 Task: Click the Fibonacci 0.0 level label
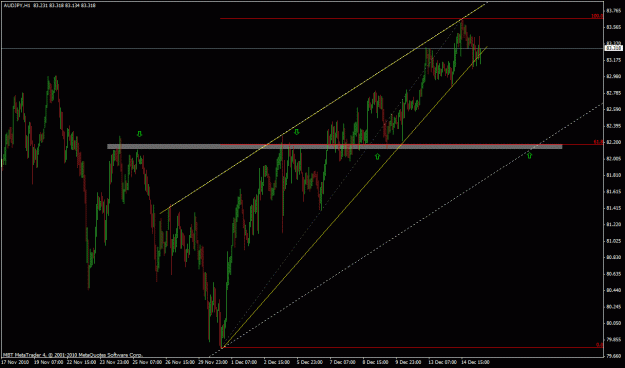[599, 345]
